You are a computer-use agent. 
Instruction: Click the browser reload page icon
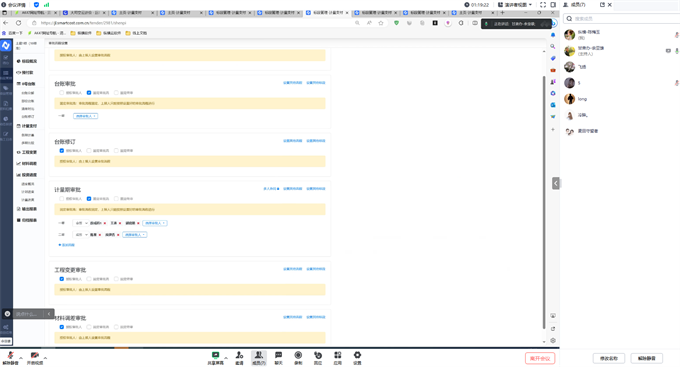[x=18, y=23]
